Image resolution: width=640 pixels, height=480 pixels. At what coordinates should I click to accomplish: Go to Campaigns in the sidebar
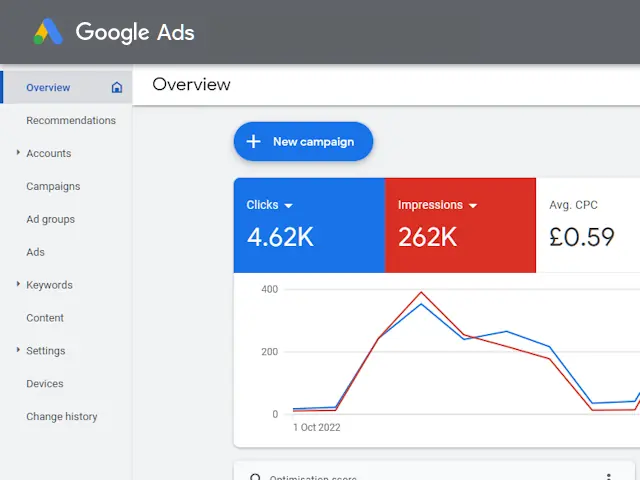pos(53,187)
